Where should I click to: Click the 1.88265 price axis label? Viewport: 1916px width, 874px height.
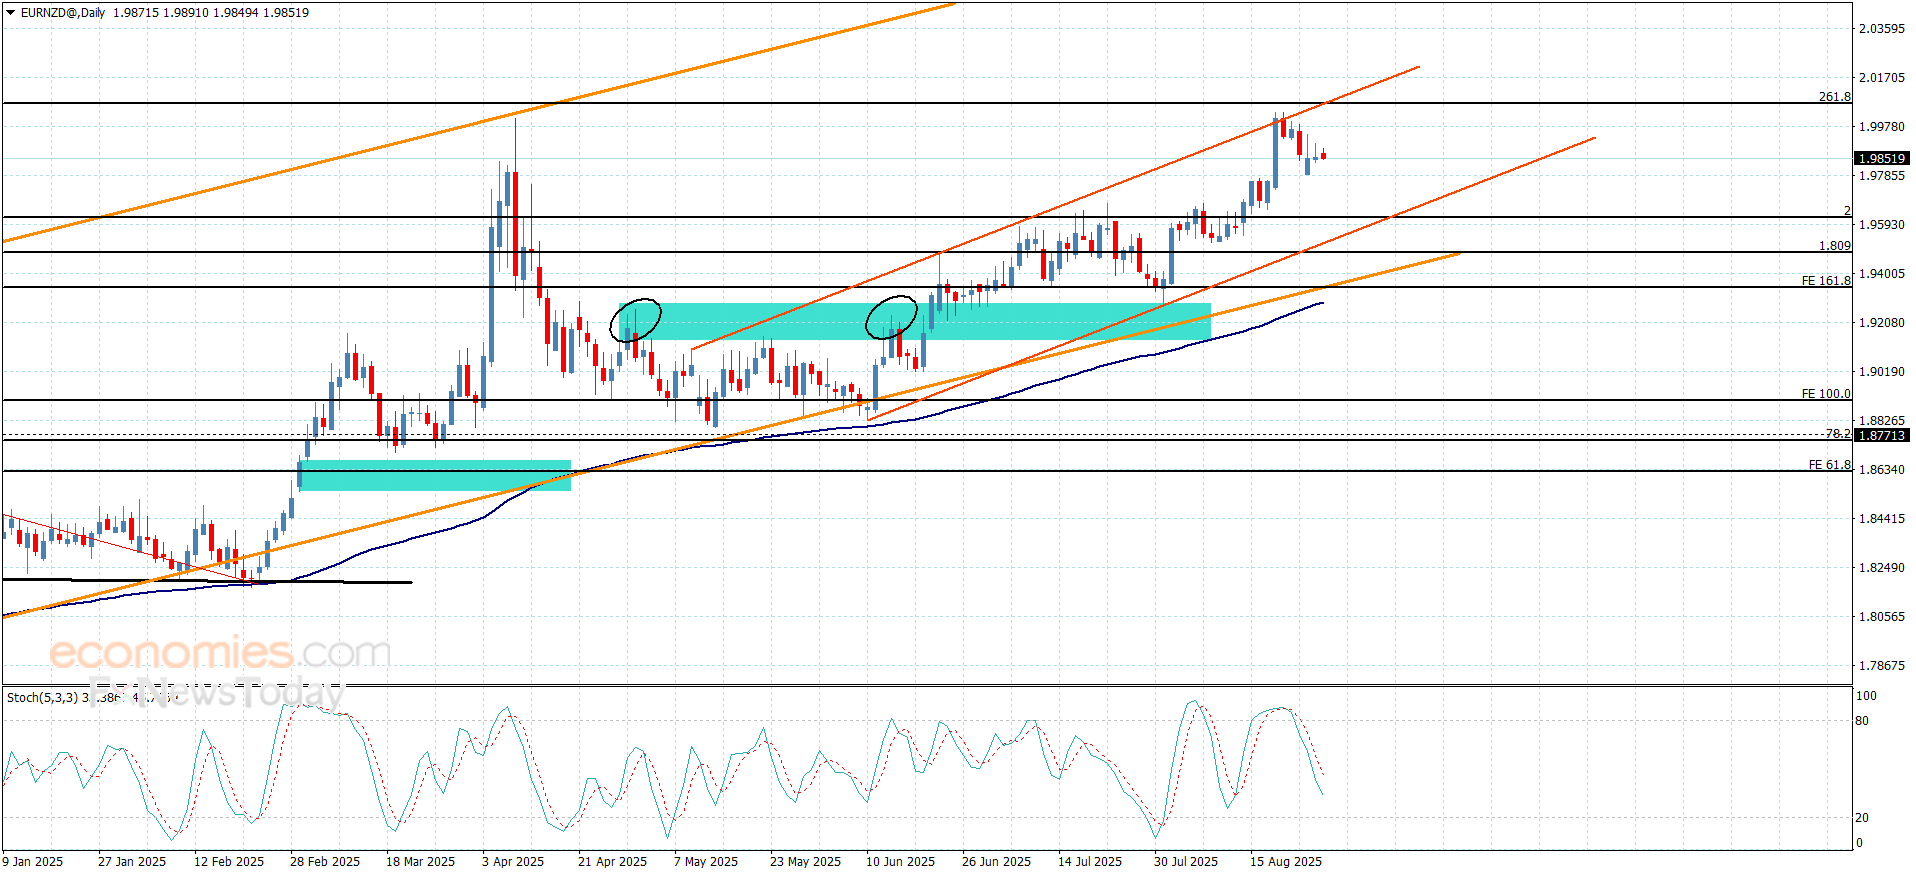click(x=1882, y=420)
